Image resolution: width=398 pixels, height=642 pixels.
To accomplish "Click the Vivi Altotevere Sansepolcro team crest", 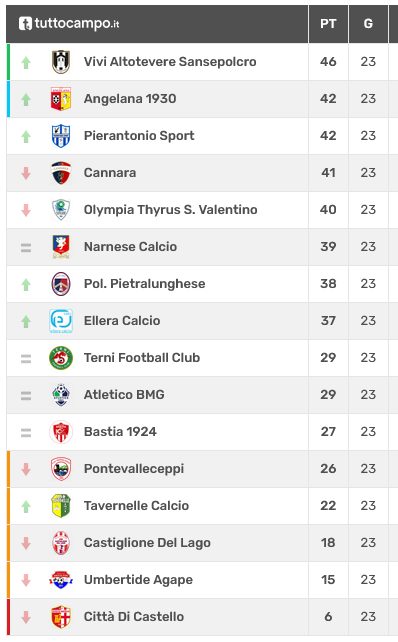I will point(61,62).
